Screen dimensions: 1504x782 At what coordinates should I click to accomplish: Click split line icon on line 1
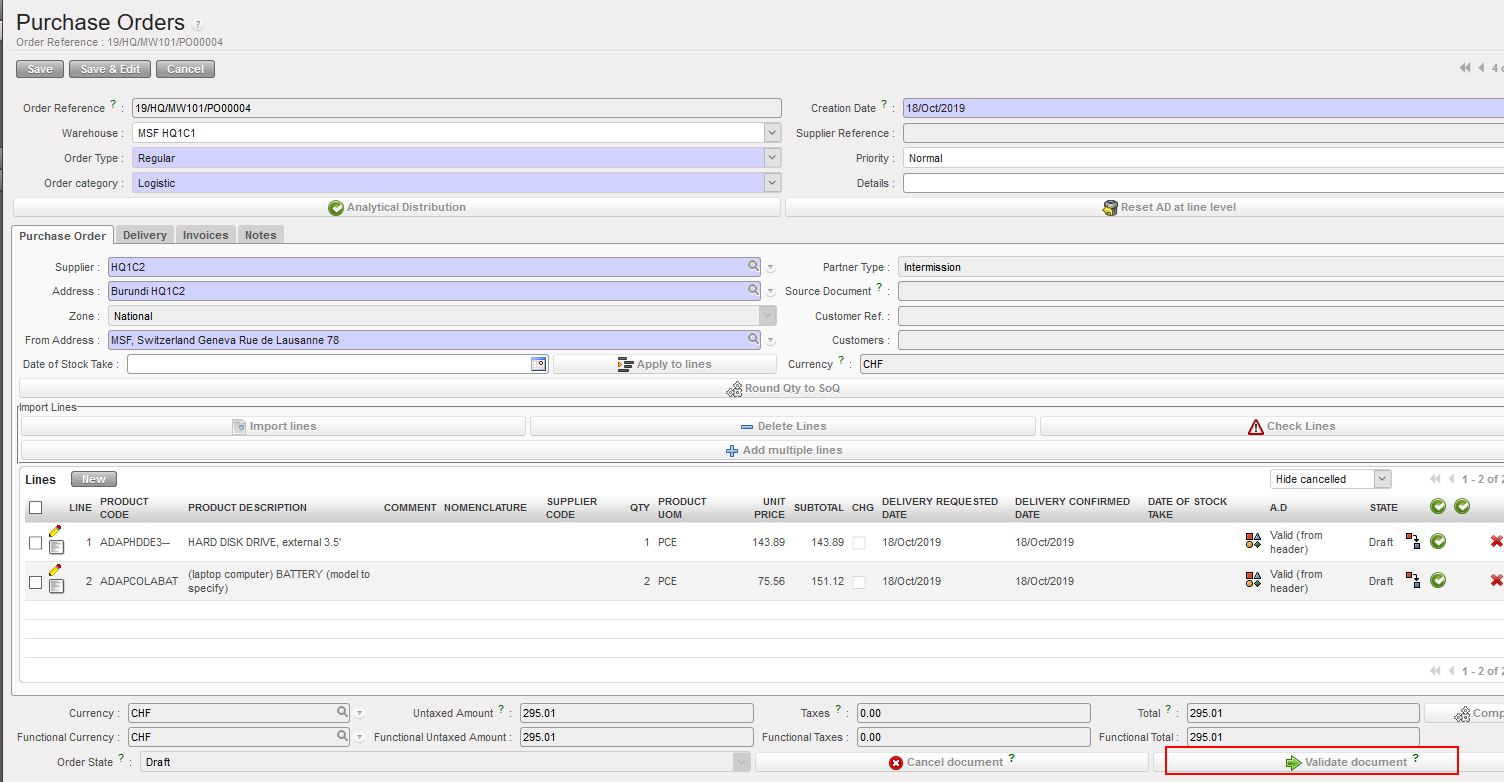click(1413, 541)
